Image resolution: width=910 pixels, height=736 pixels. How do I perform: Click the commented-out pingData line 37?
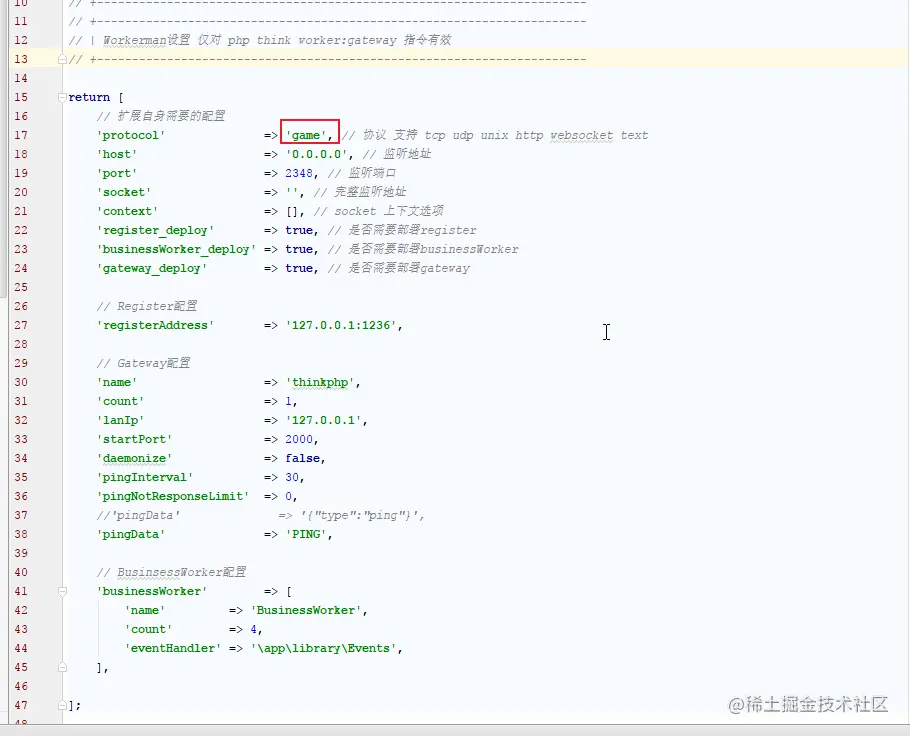click(x=261, y=515)
